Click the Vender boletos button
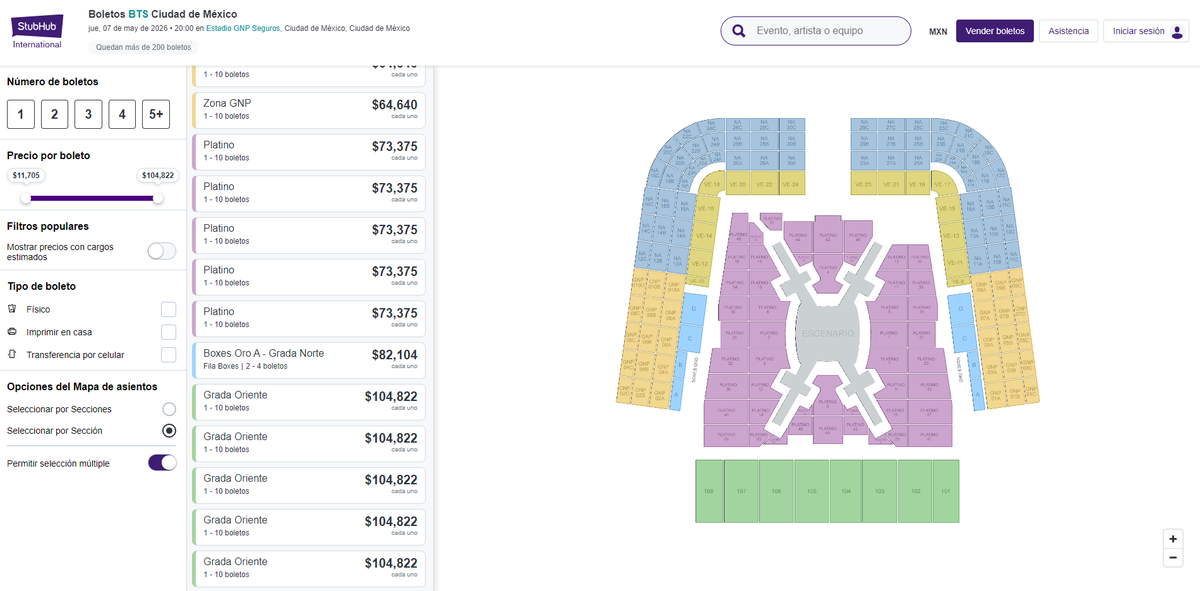 coord(995,31)
